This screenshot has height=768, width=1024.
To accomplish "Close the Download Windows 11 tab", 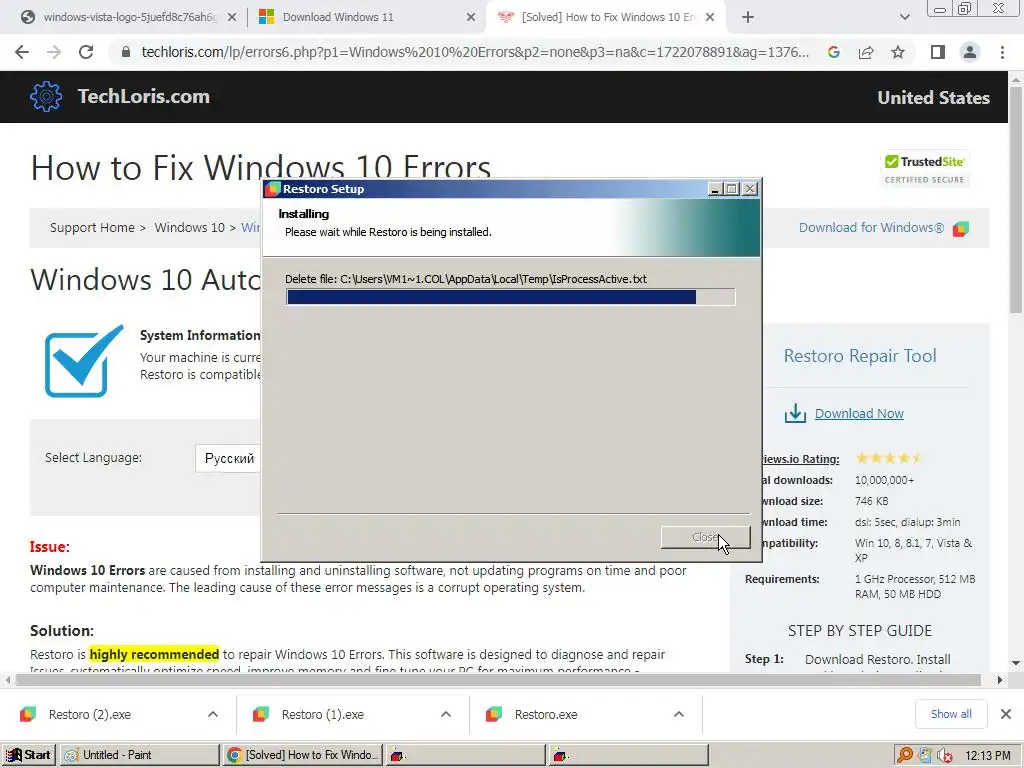I will (471, 18).
